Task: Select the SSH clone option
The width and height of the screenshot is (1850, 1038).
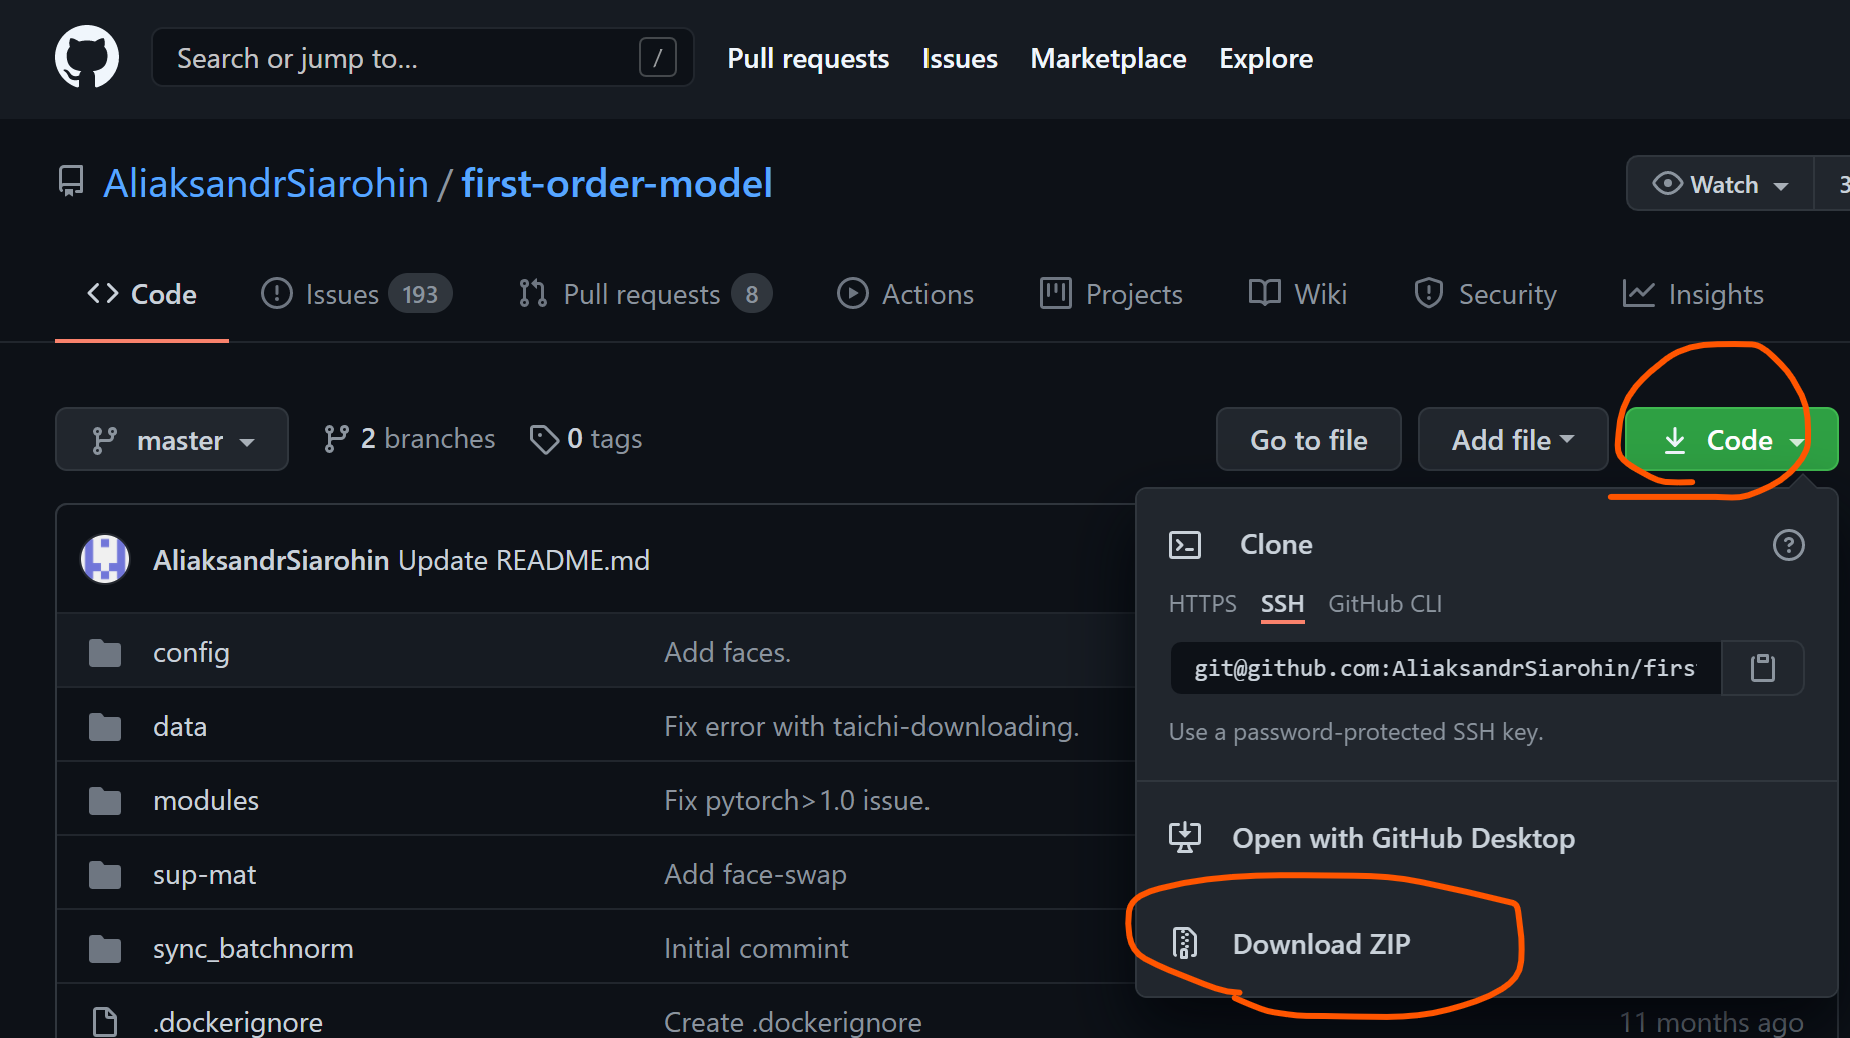Action: coord(1282,604)
